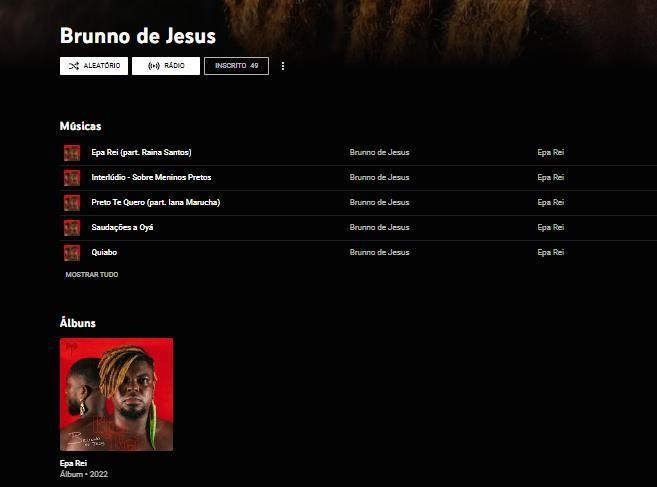Open the Epa Rei album link on Interlúdio row
657x487 pixels.
coord(551,177)
